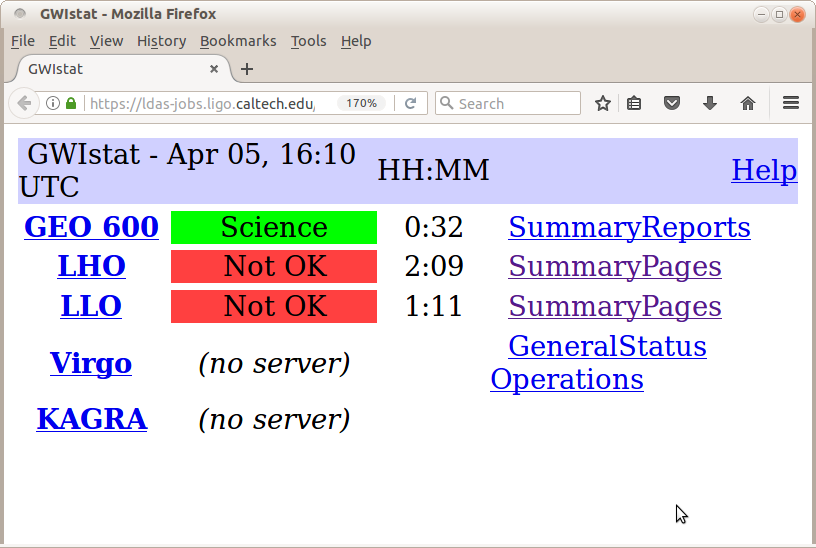Click the URL address field
Screen dimensions: 816x548
click(202, 103)
